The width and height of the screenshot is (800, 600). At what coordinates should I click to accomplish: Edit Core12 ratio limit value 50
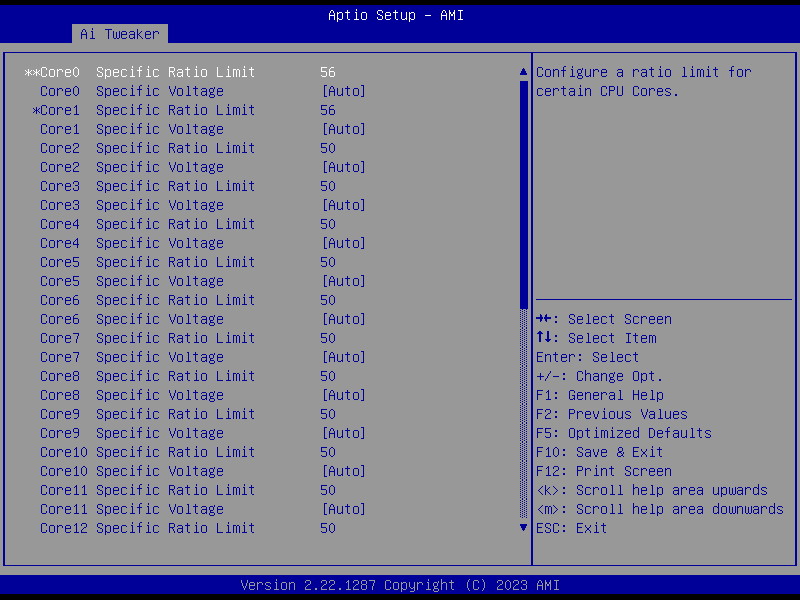coord(328,528)
